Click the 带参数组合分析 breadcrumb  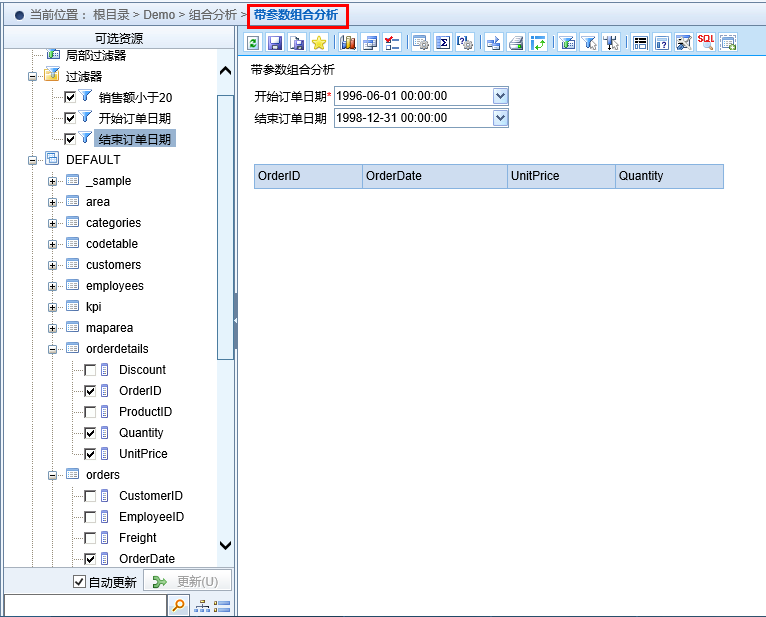tap(296, 15)
